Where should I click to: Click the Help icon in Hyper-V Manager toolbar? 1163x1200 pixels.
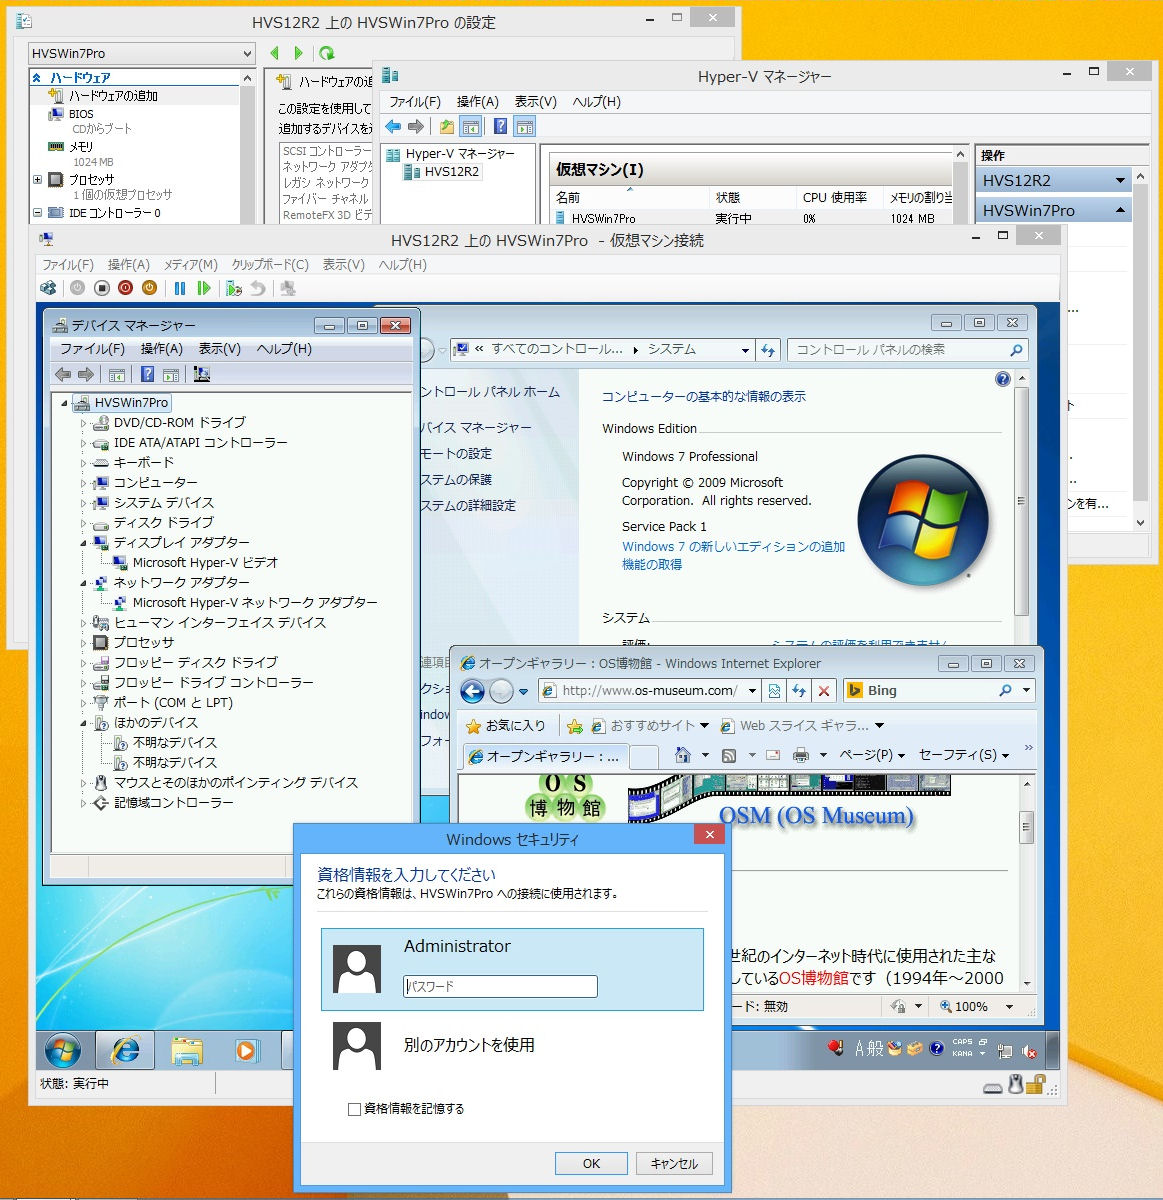pyautogui.click(x=500, y=126)
